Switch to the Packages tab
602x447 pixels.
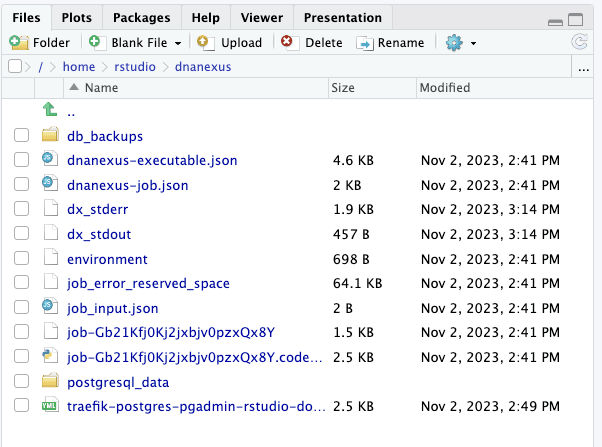tap(142, 18)
